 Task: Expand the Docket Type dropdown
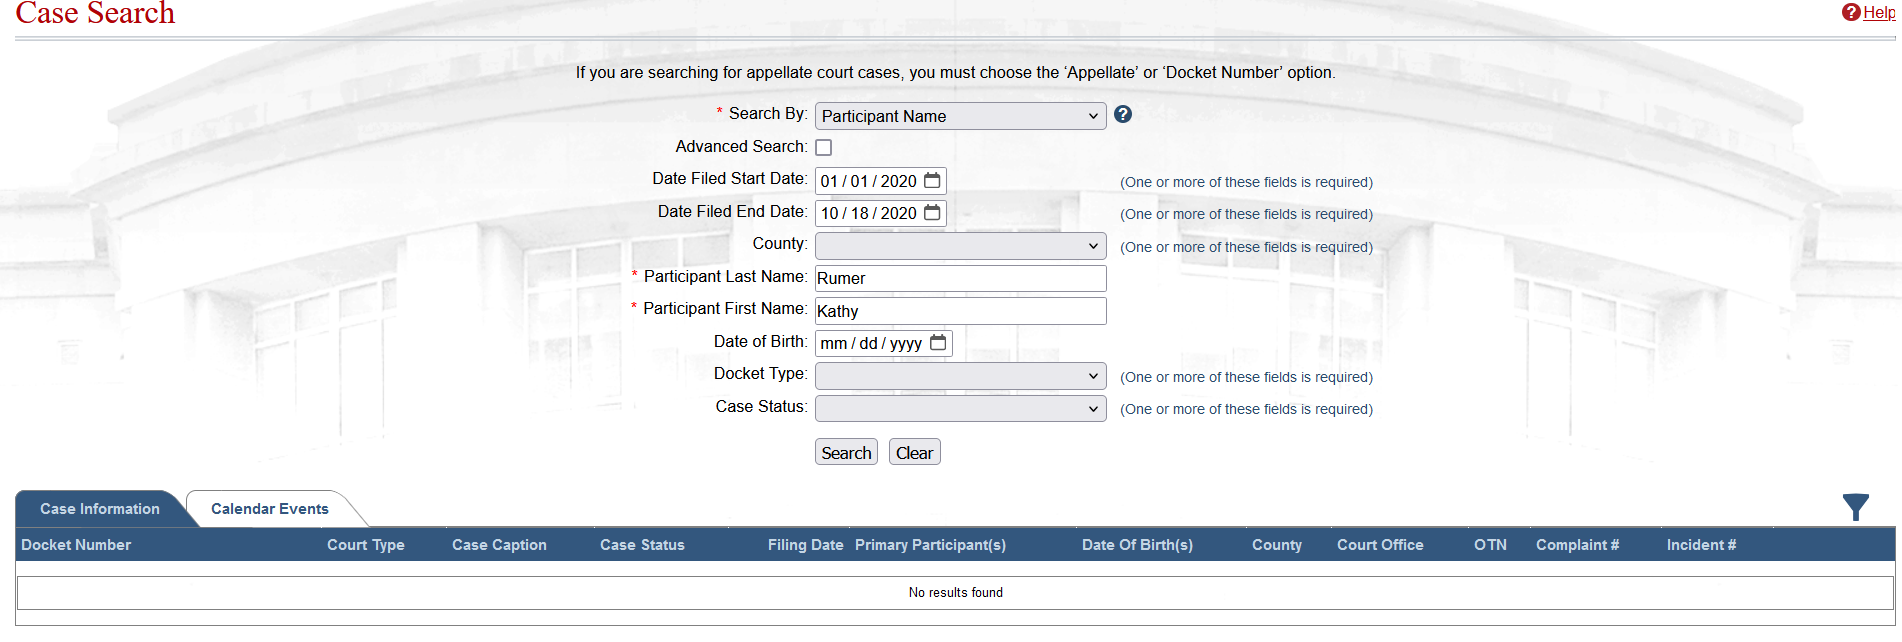coord(960,376)
